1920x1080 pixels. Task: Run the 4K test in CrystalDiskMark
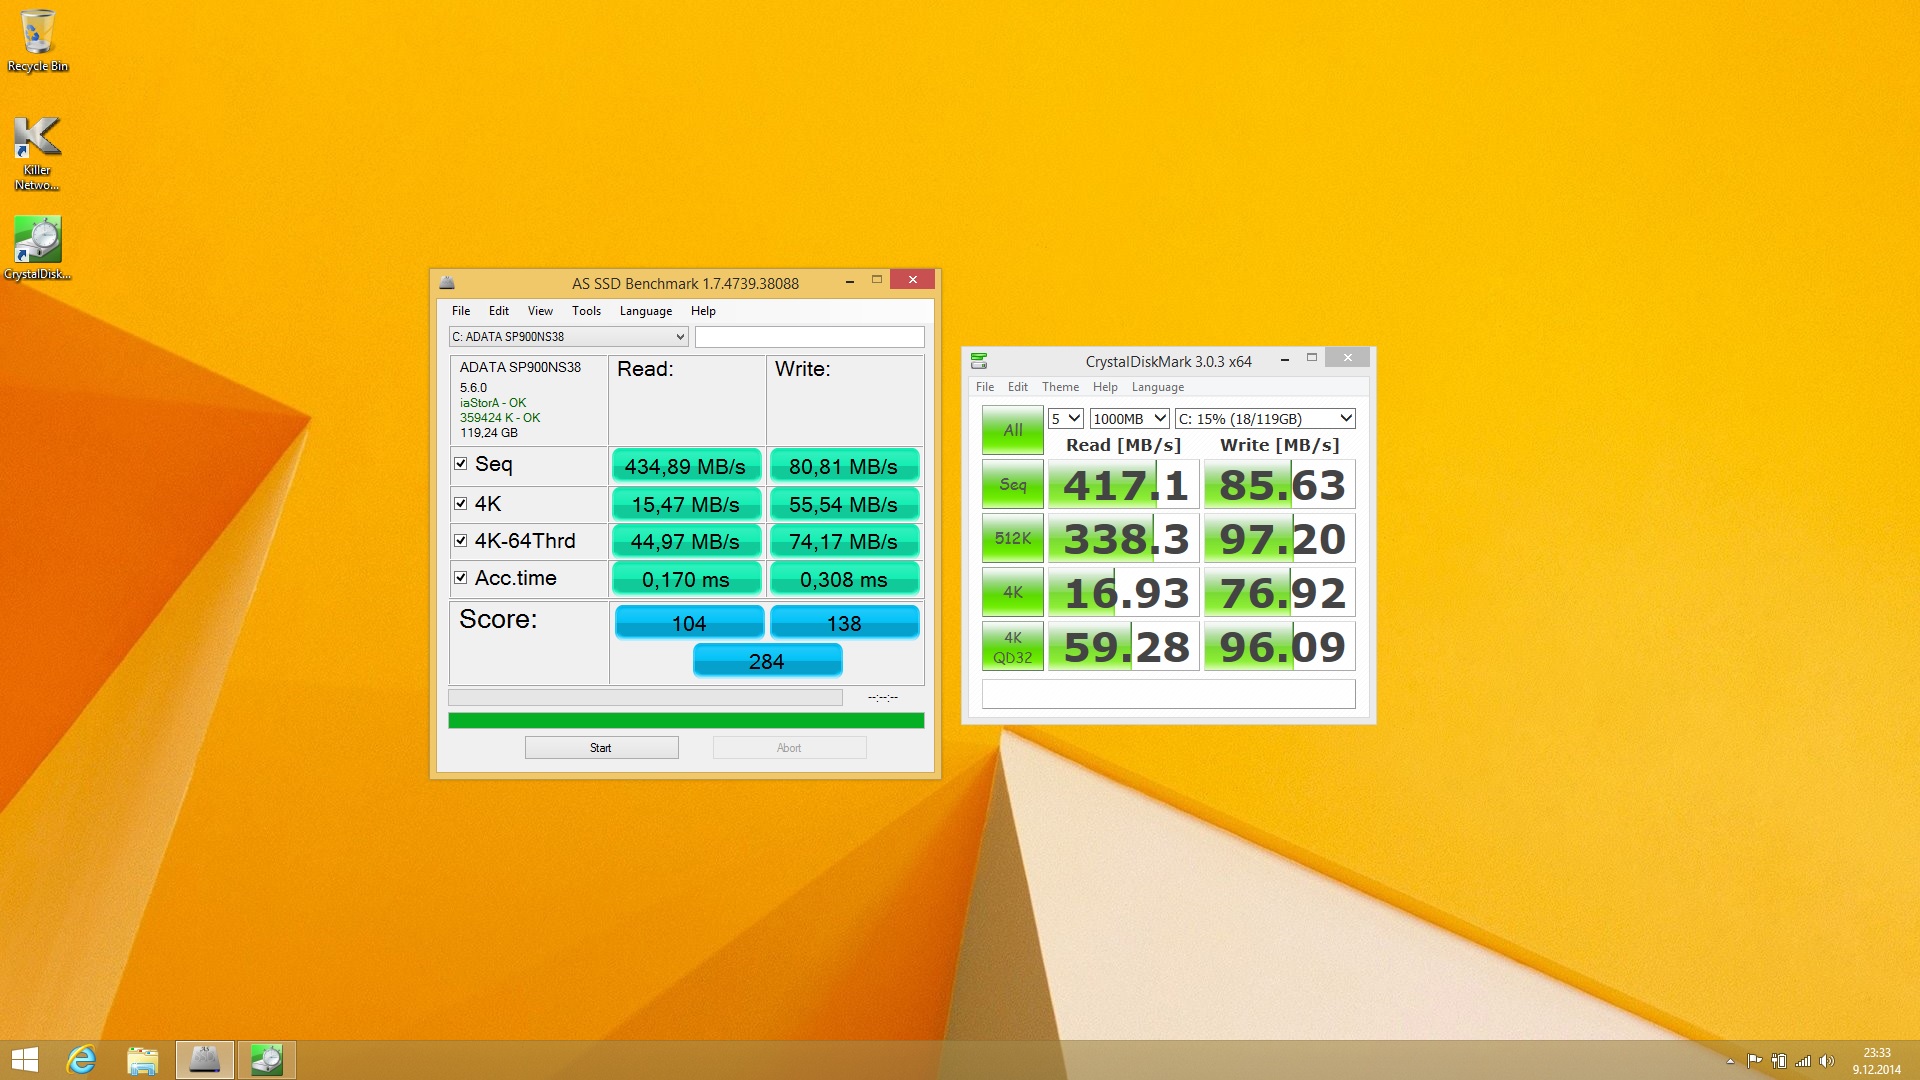tap(1013, 592)
